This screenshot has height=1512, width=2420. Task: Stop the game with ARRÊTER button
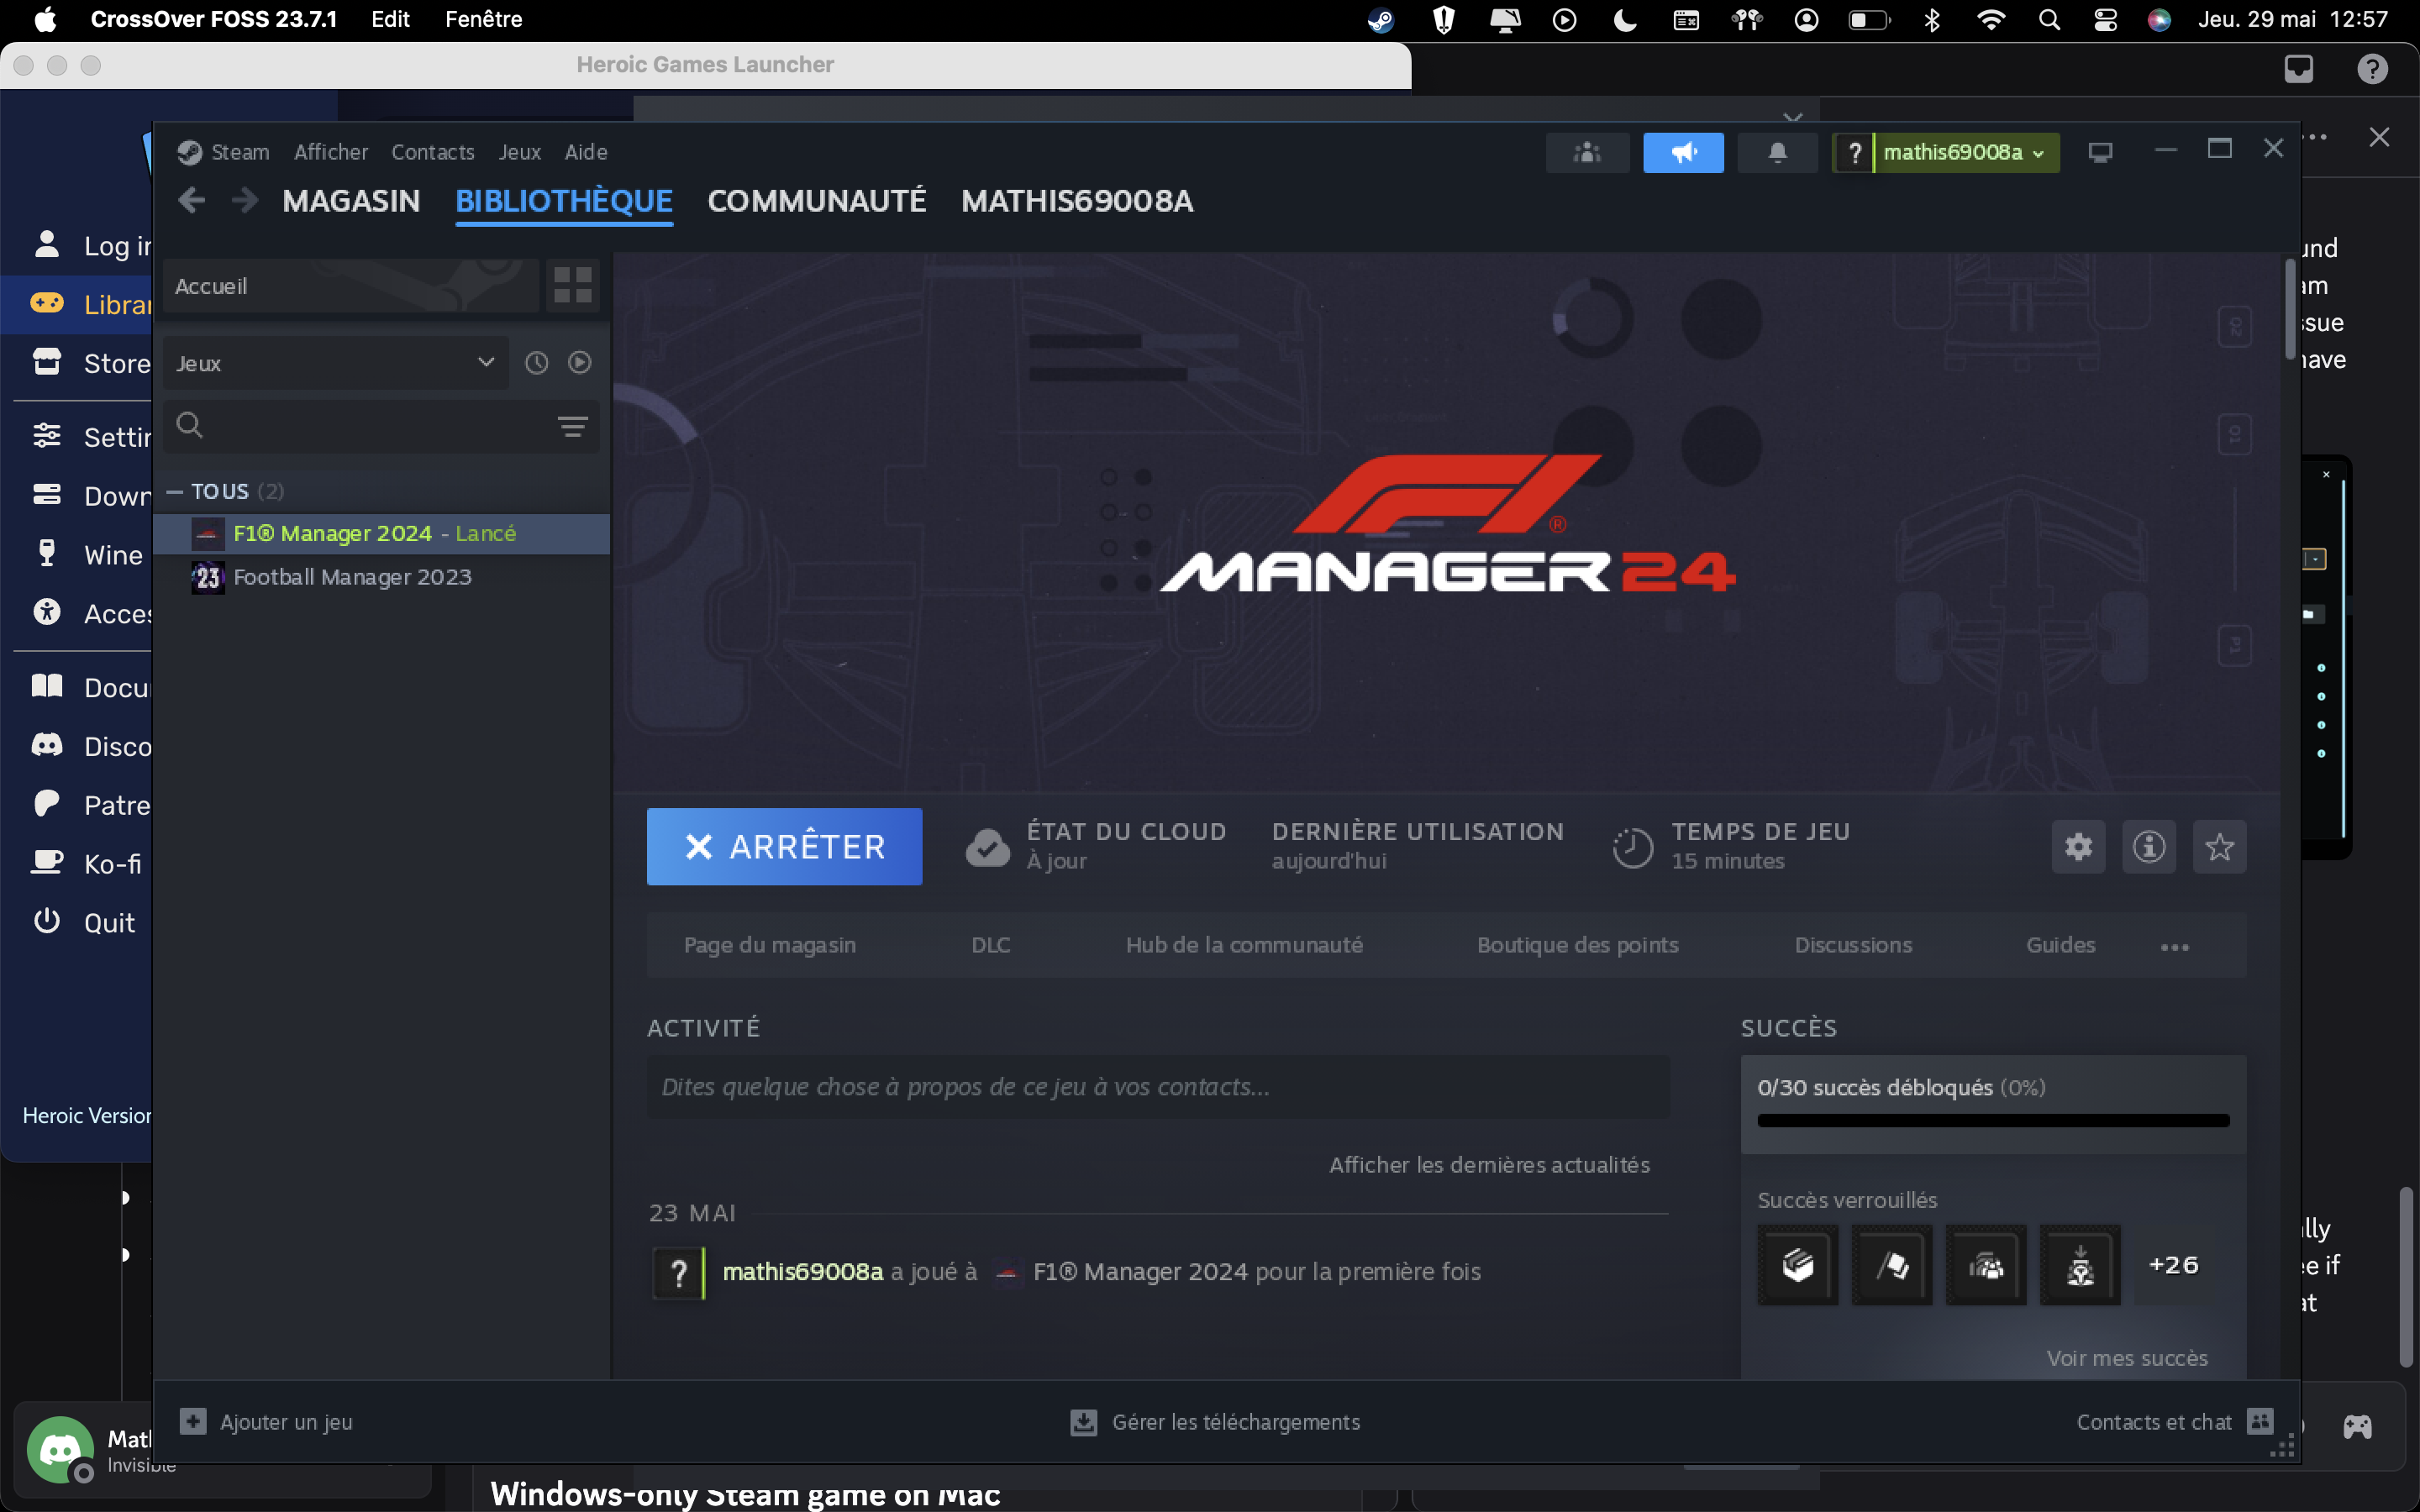[x=784, y=847]
